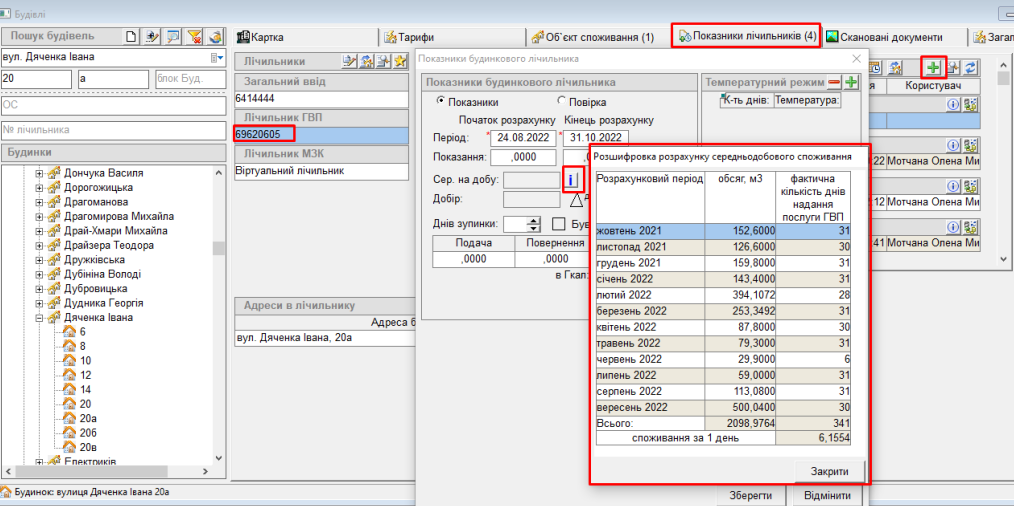Select the Повірка radio button
1014x506 pixels.
click(x=561, y=102)
